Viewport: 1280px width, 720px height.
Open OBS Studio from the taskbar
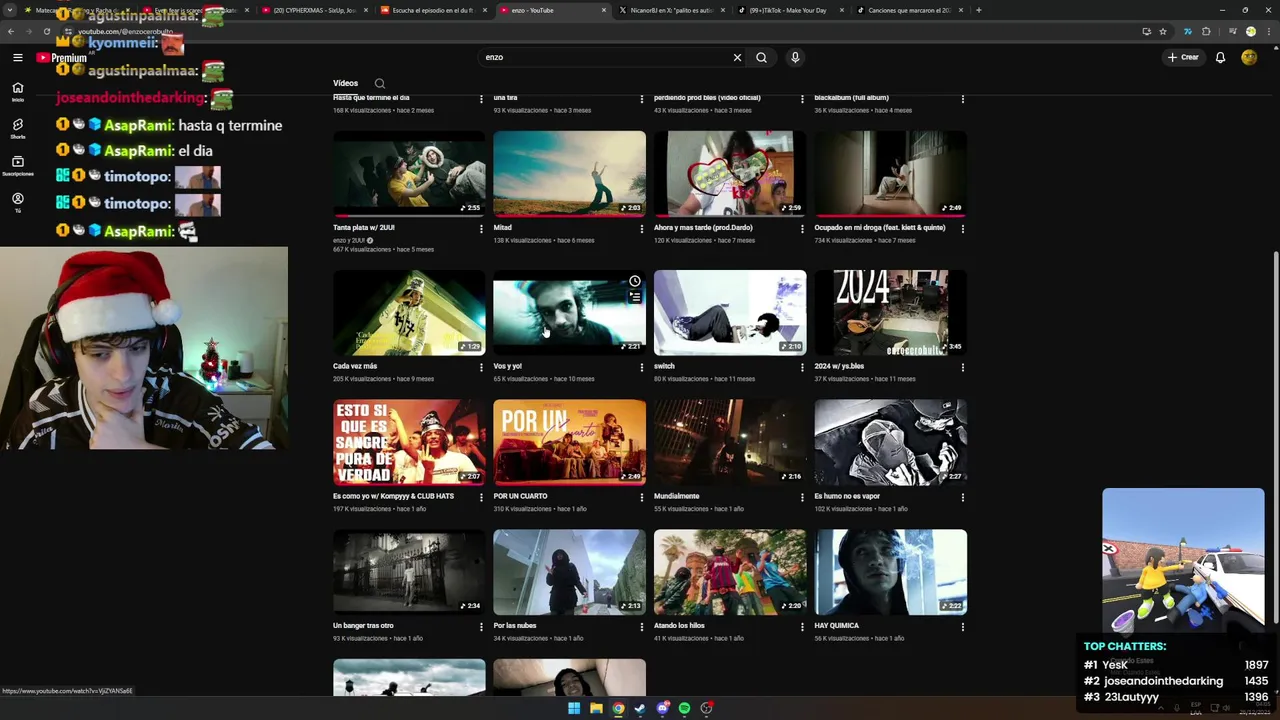tap(706, 708)
